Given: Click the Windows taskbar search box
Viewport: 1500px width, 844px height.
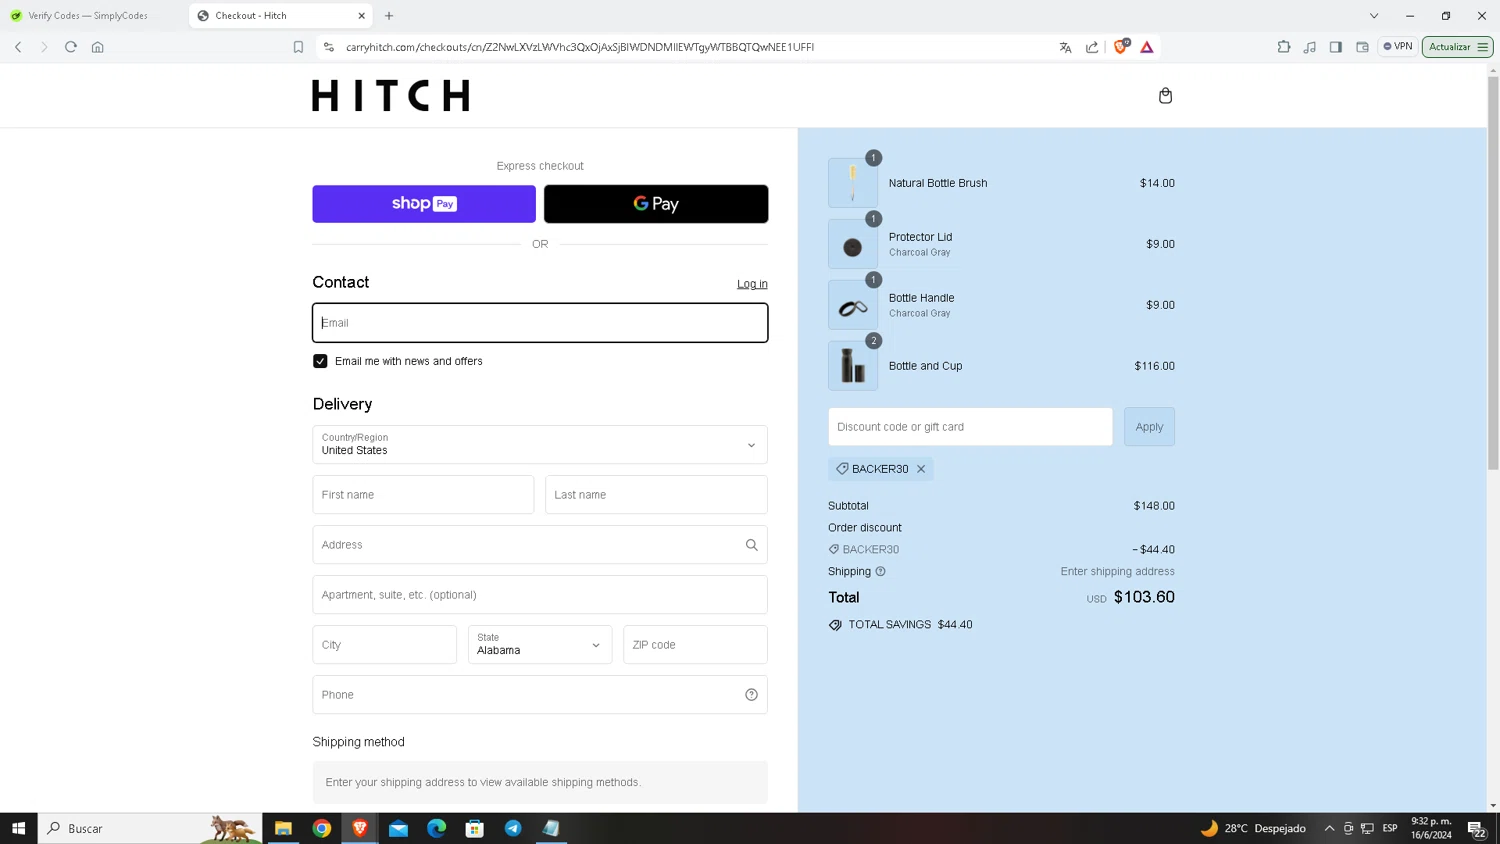Looking at the screenshot, I should tap(150, 828).
